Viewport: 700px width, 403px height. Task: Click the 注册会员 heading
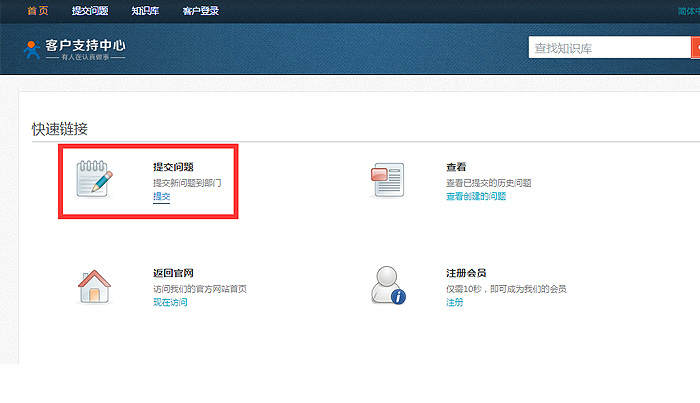(x=466, y=273)
